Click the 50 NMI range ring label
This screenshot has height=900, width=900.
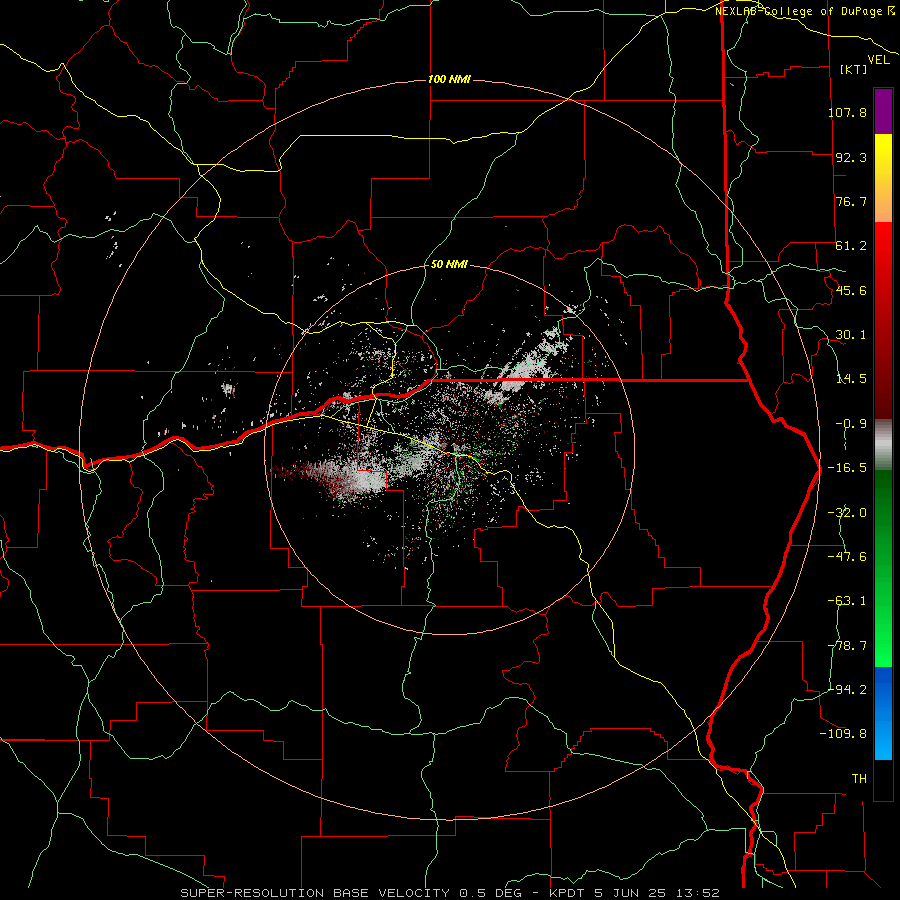(x=449, y=265)
